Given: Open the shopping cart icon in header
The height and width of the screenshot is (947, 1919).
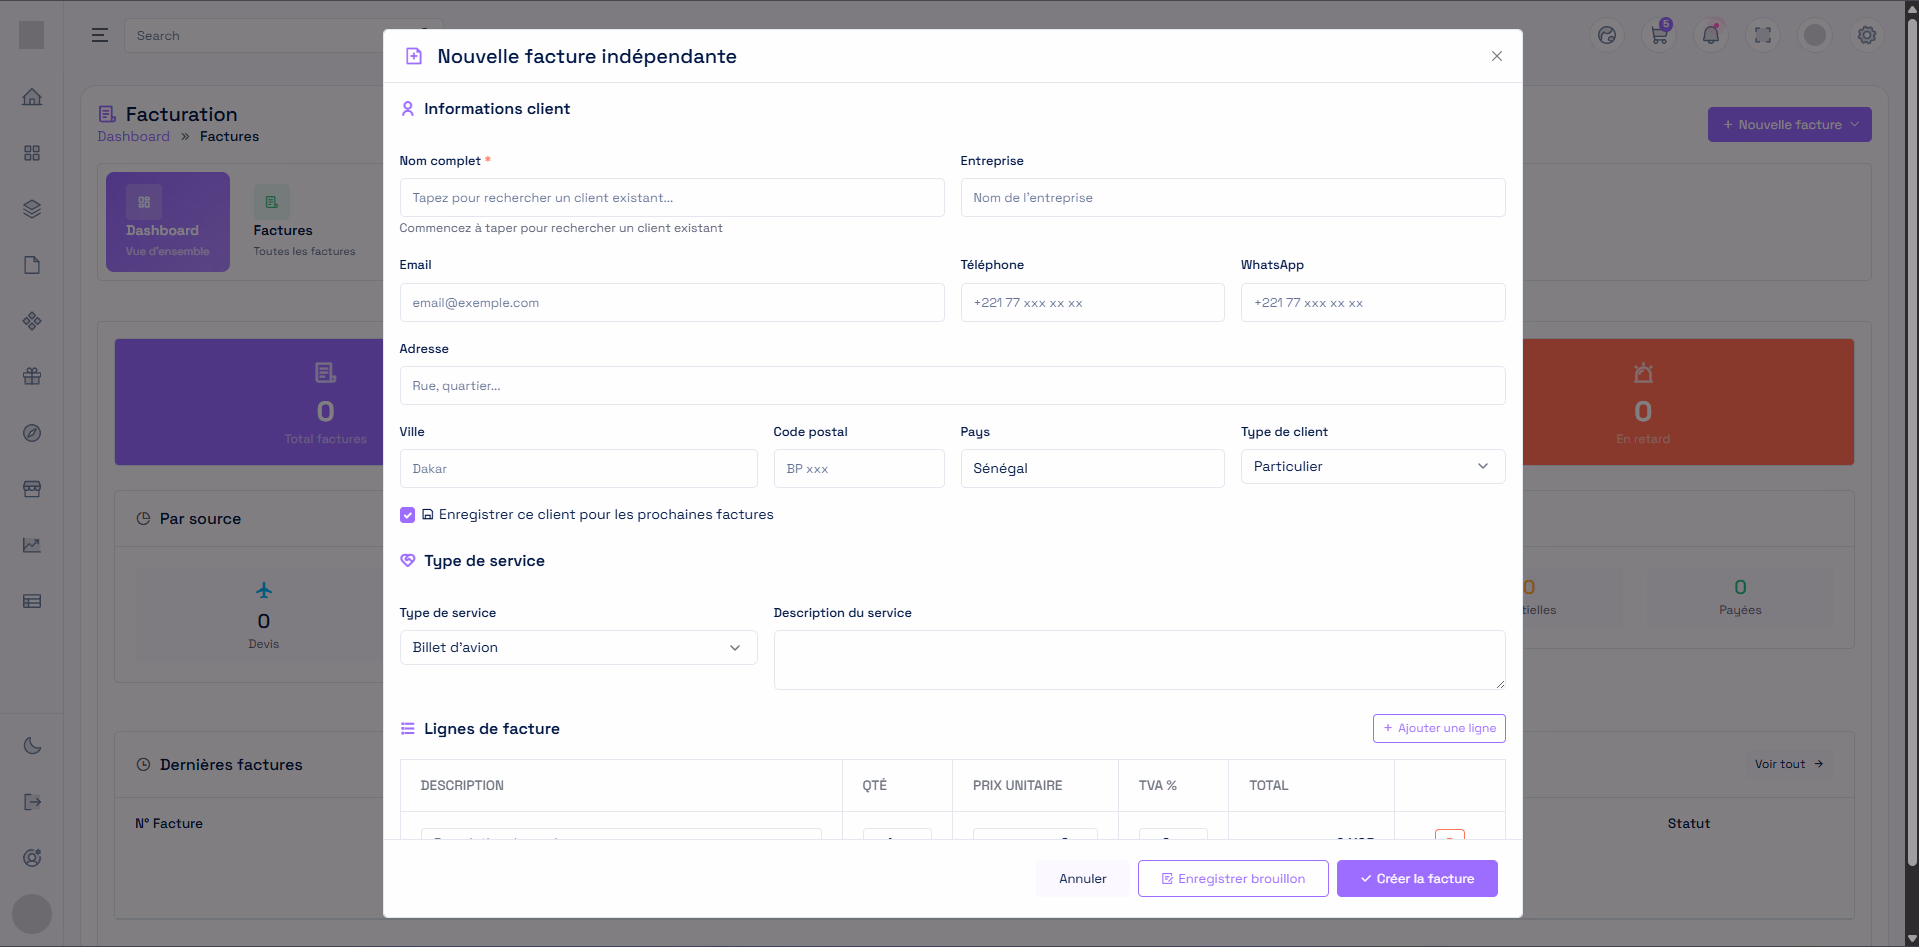Looking at the screenshot, I should (1659, 35).
